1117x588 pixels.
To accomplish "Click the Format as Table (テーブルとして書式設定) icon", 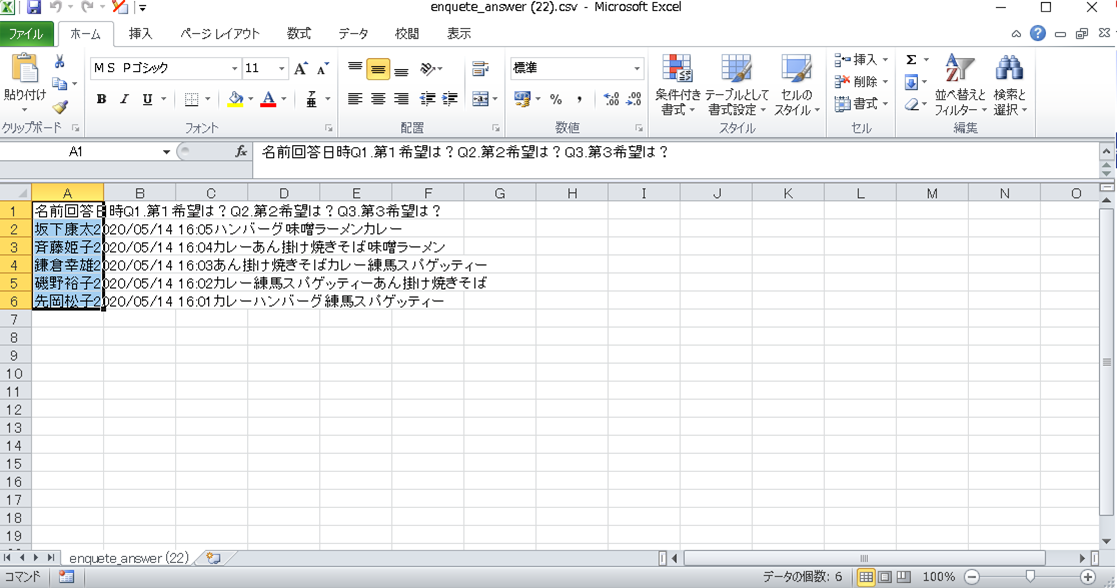I will 737,70.
